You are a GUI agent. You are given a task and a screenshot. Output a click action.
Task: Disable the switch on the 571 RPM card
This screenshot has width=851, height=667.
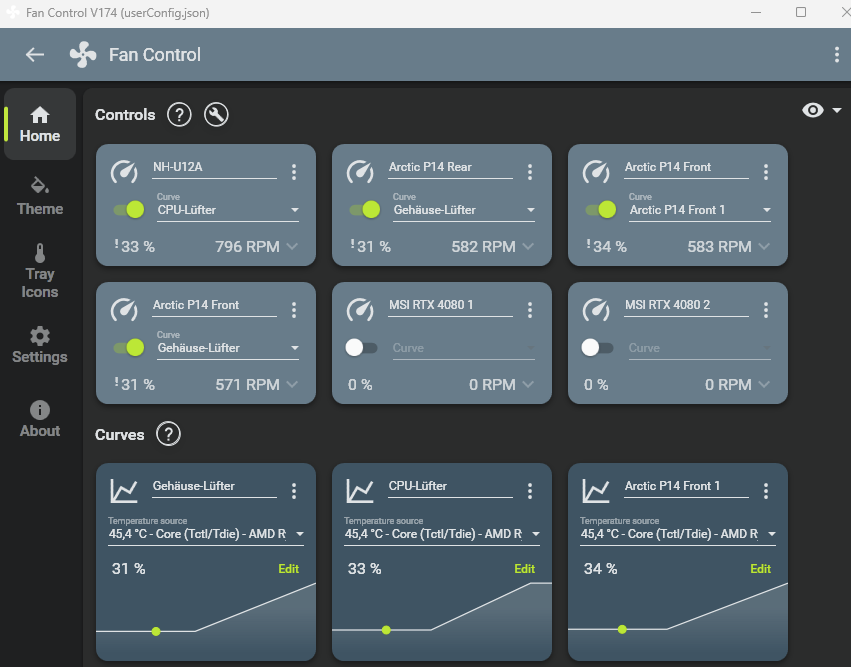click(129, 347)
